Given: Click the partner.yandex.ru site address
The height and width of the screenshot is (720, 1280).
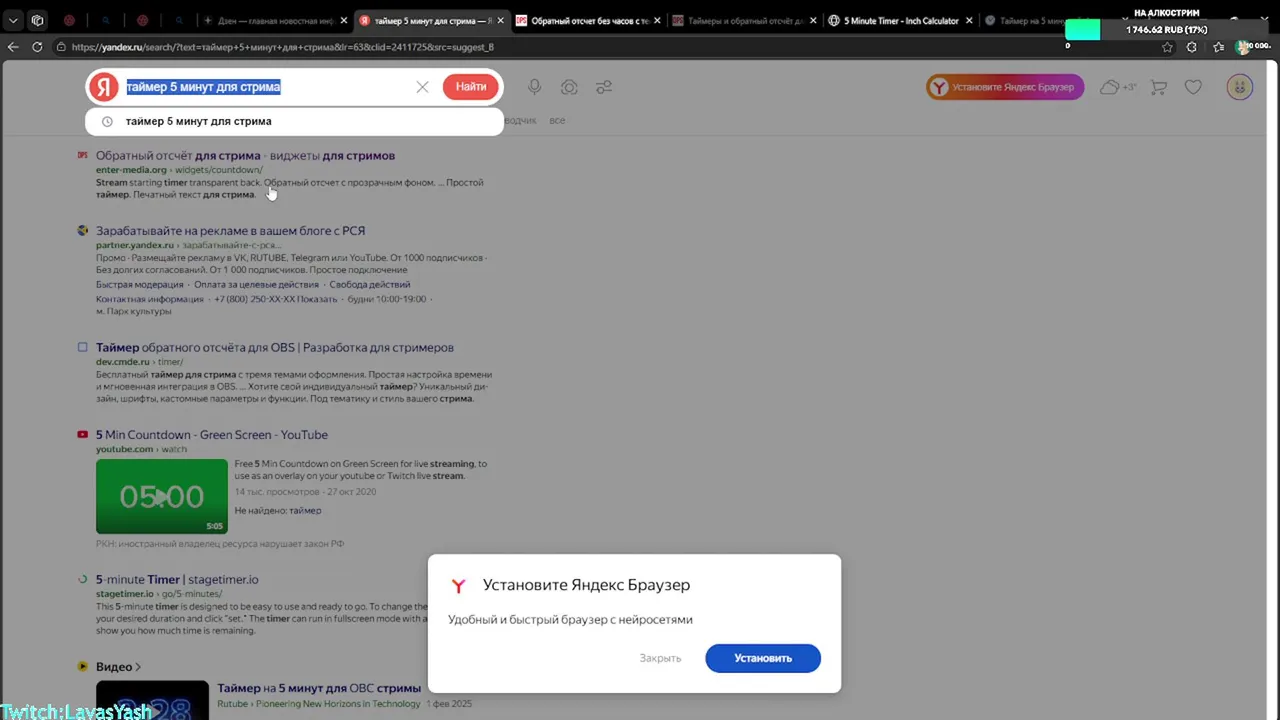Looking at the screenshot, I should coord(135,244).
